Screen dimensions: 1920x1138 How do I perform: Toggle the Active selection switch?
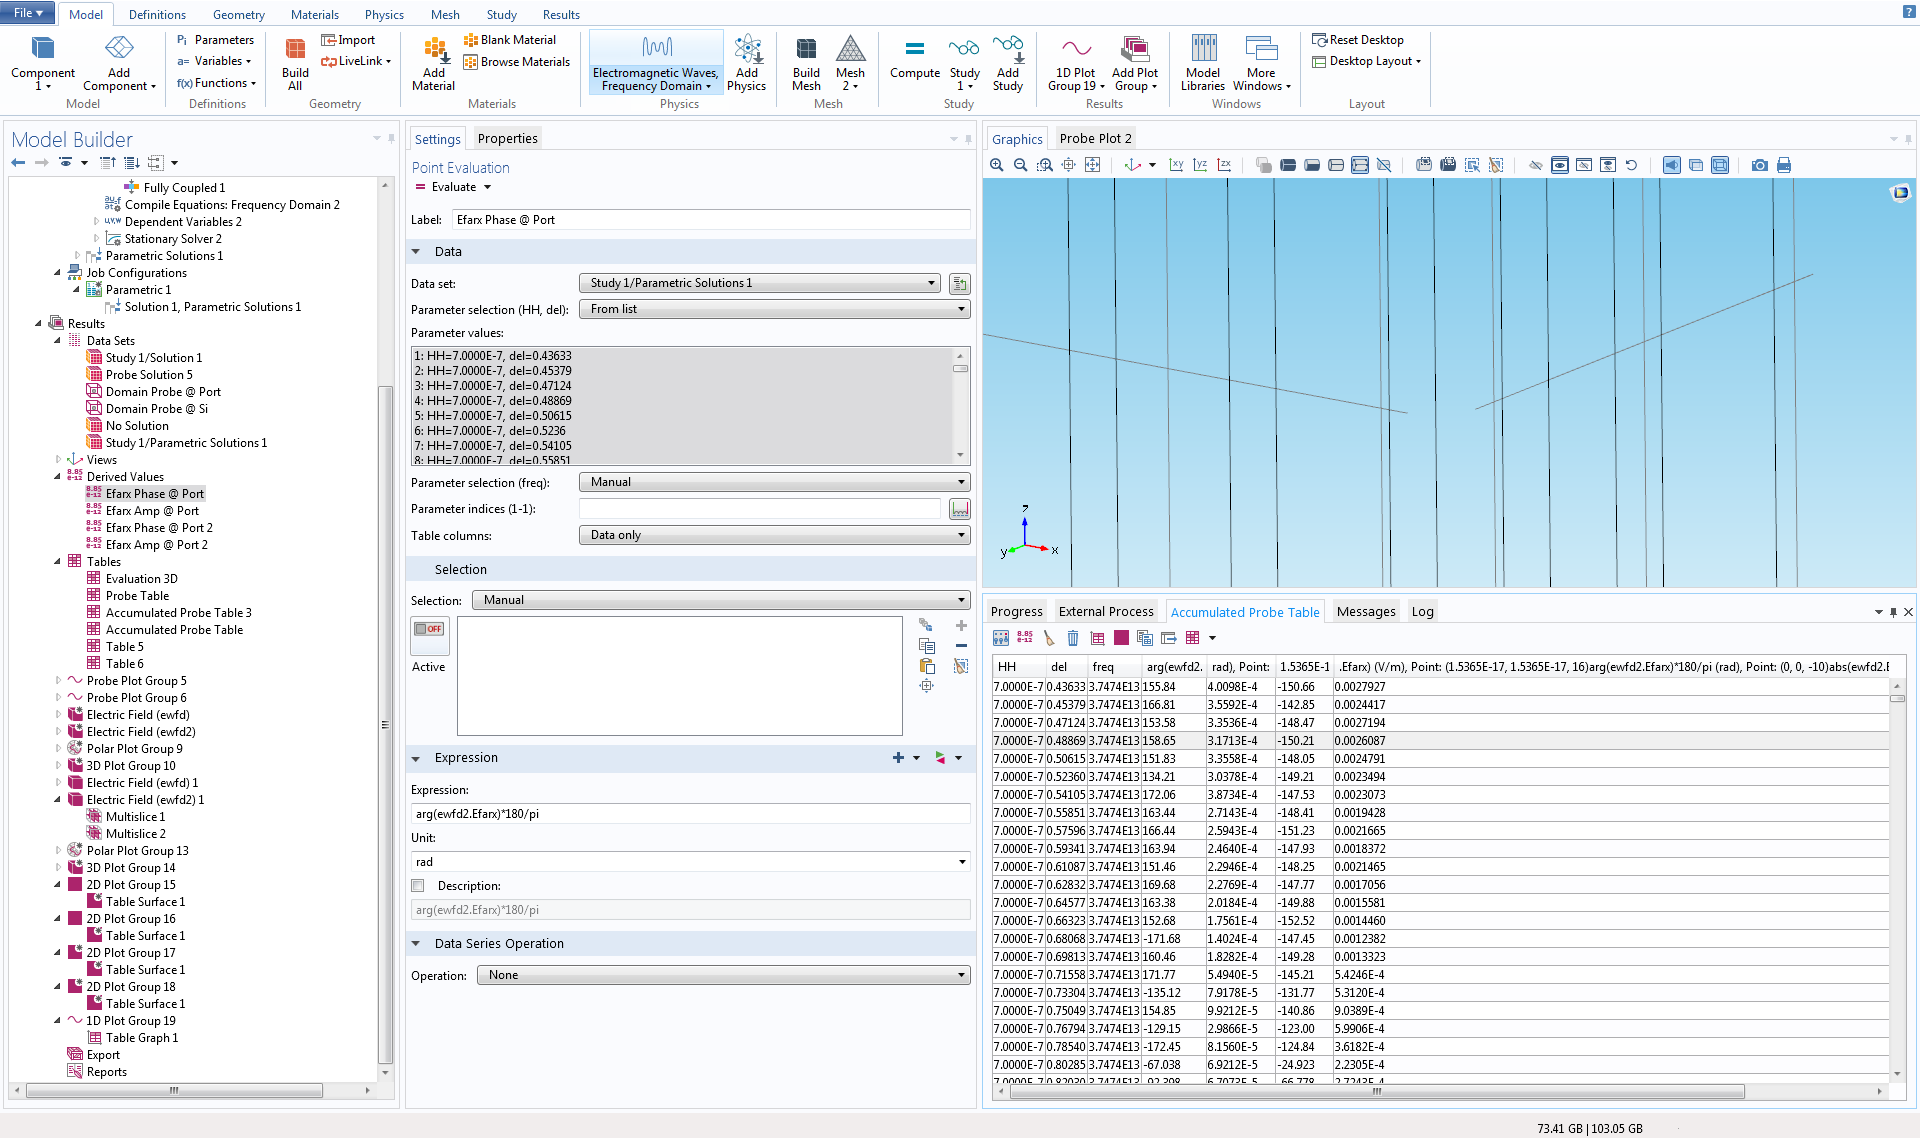pyautogui.click(x=429, y=630)
